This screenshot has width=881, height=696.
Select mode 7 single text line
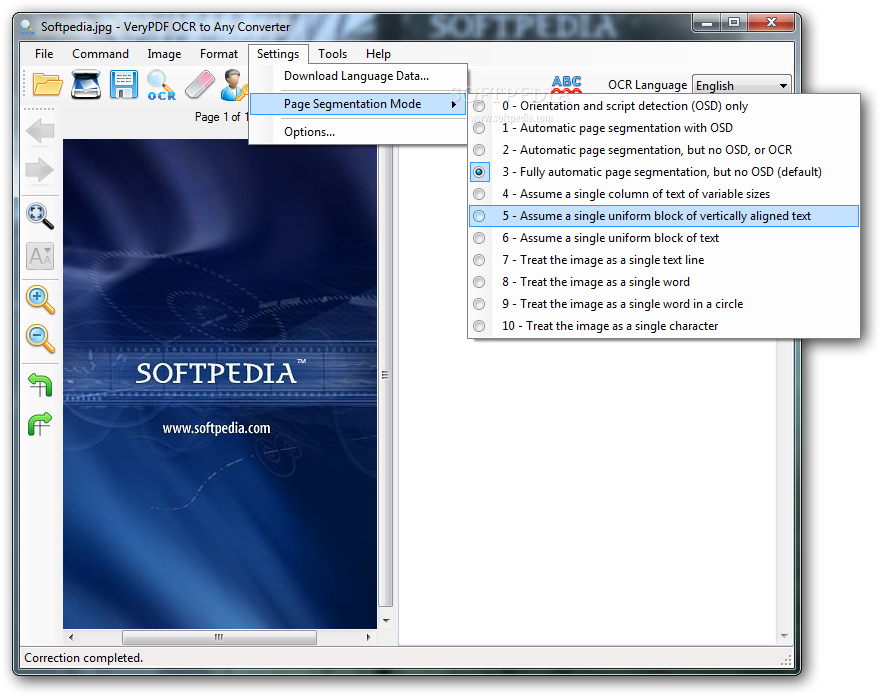[x=664, y=260]
